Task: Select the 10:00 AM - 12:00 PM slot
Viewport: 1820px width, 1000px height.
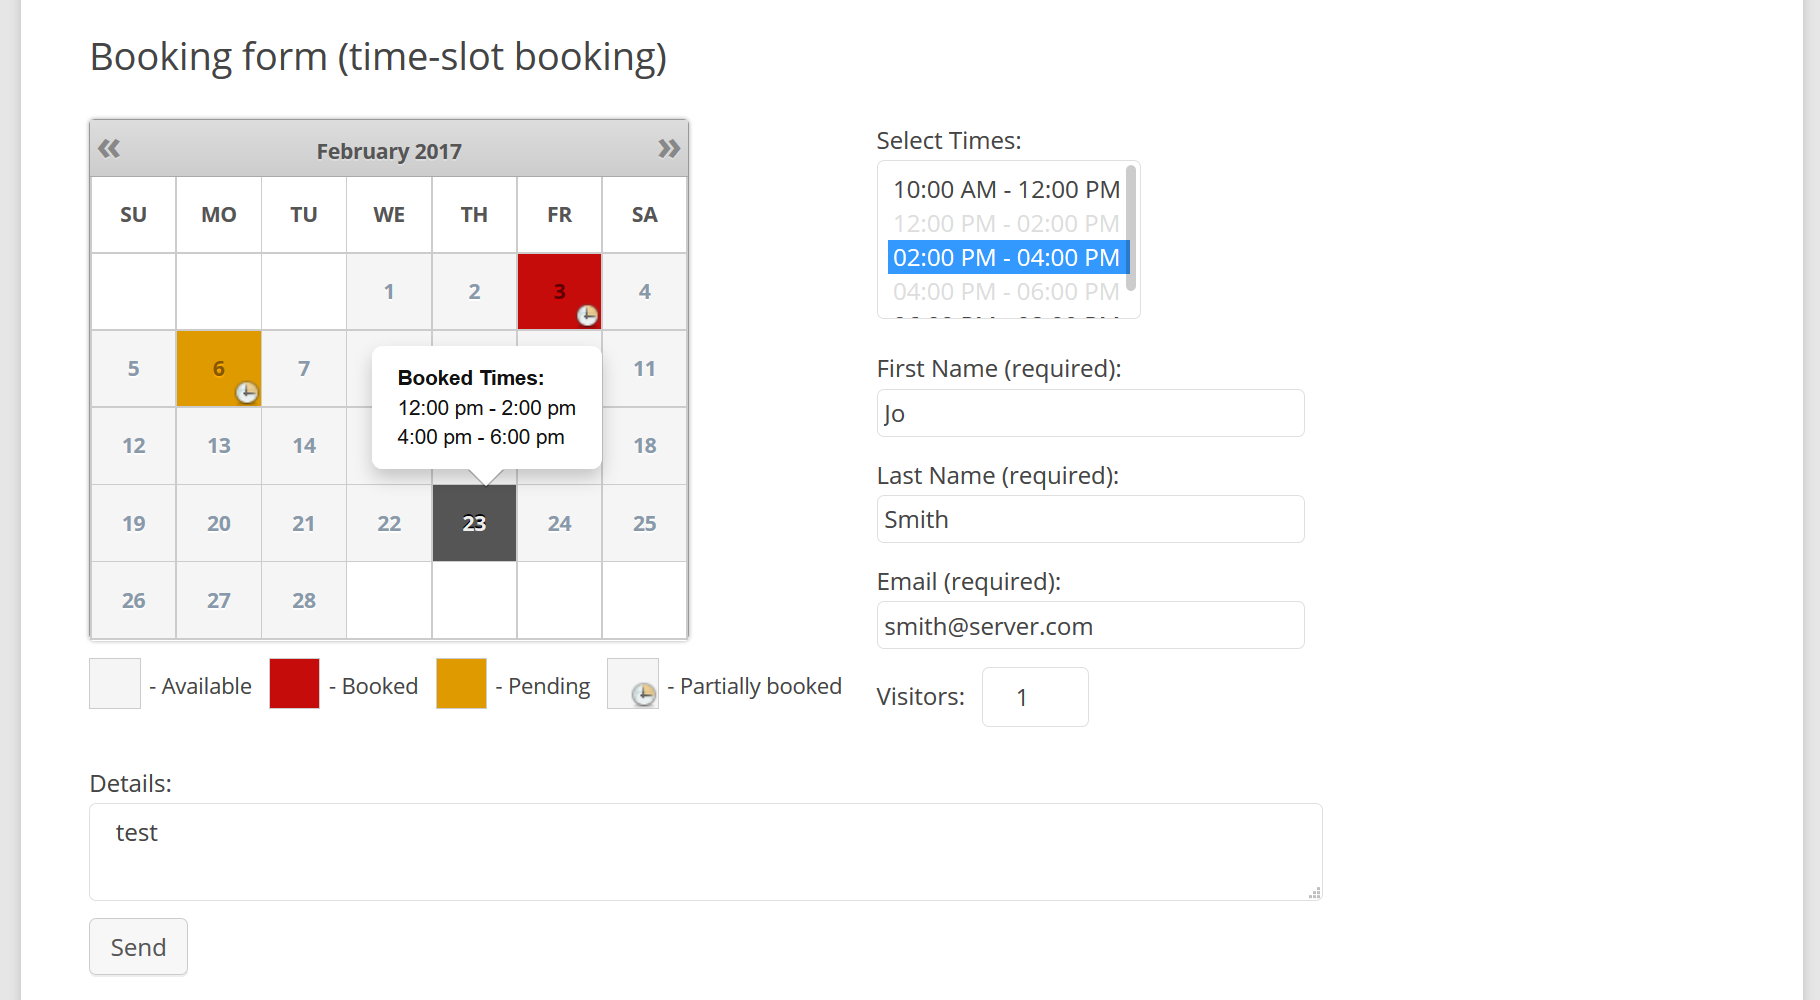Action: pyautogui.click(x=1006, y=190)
